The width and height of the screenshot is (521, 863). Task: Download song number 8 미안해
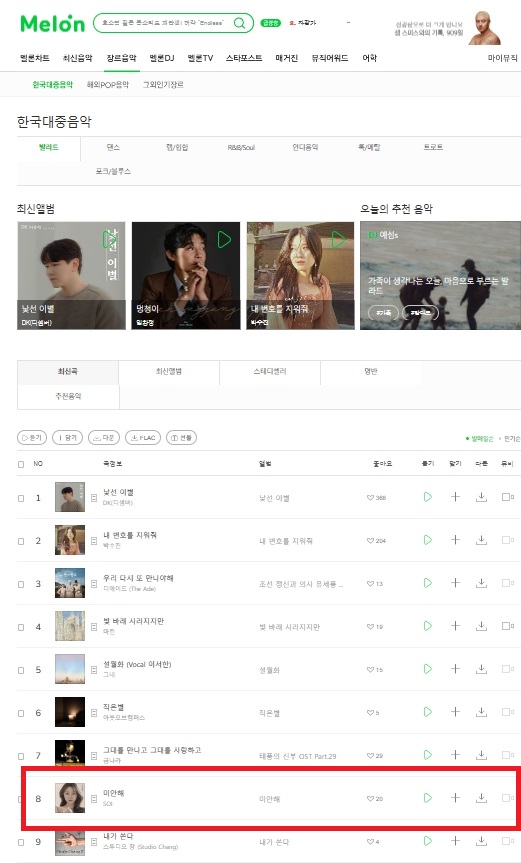click(481, 798)
